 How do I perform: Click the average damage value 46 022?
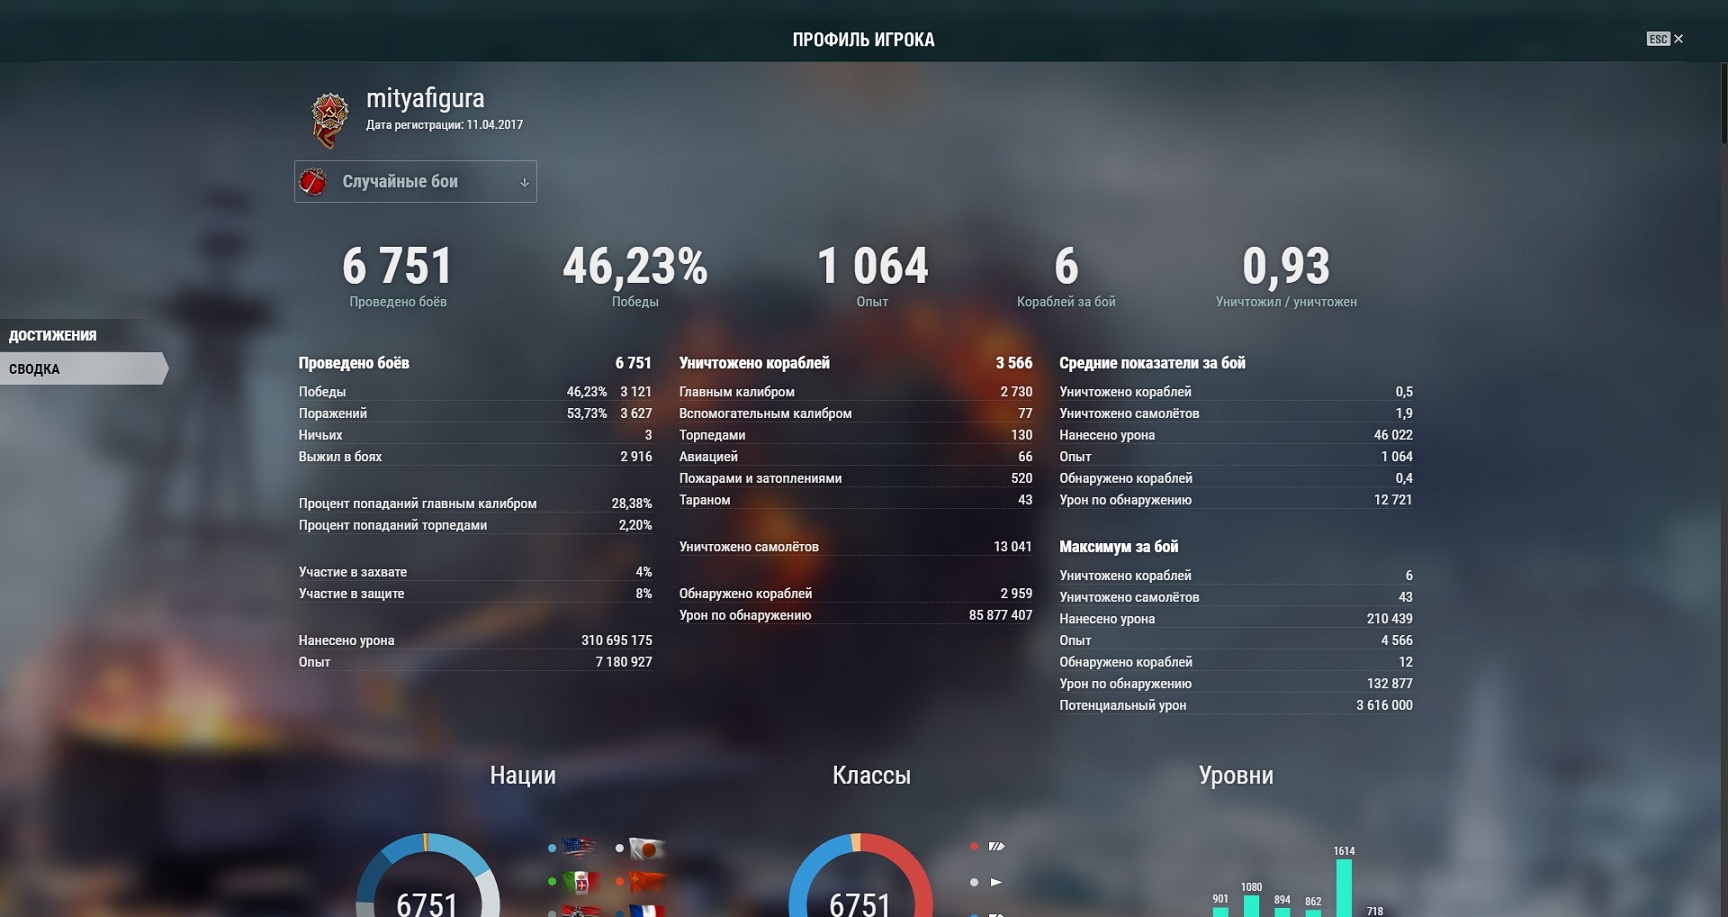coord(1393,435)
